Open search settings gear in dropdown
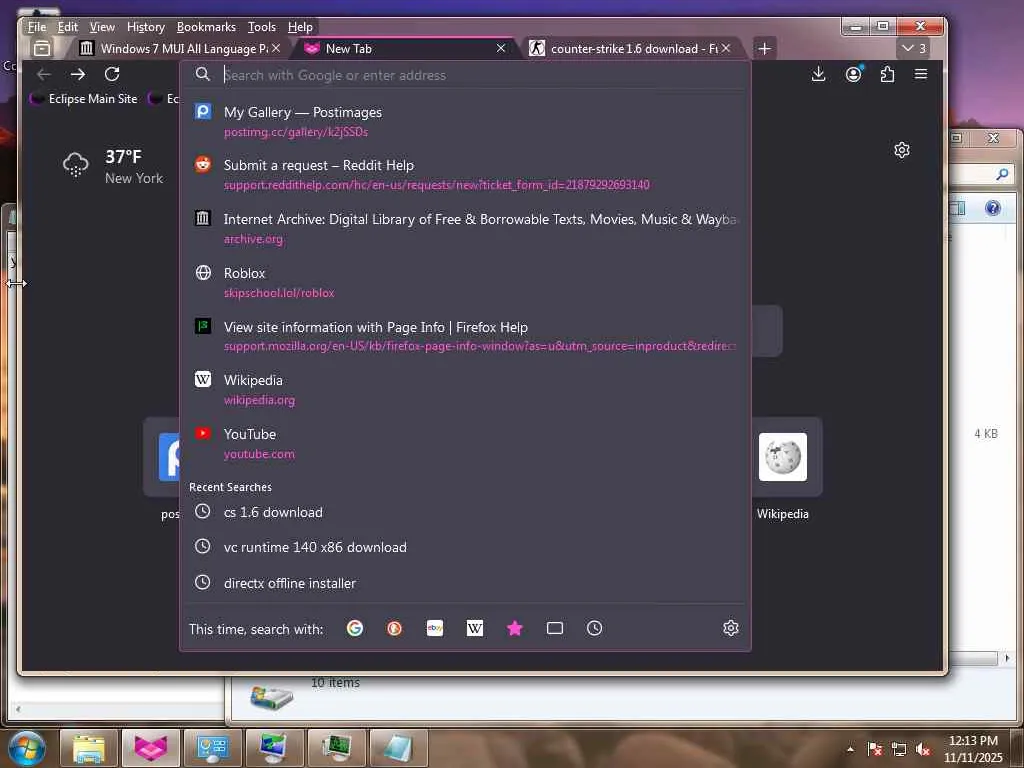Screen dimensions: 1024x768 coord(731,628)
